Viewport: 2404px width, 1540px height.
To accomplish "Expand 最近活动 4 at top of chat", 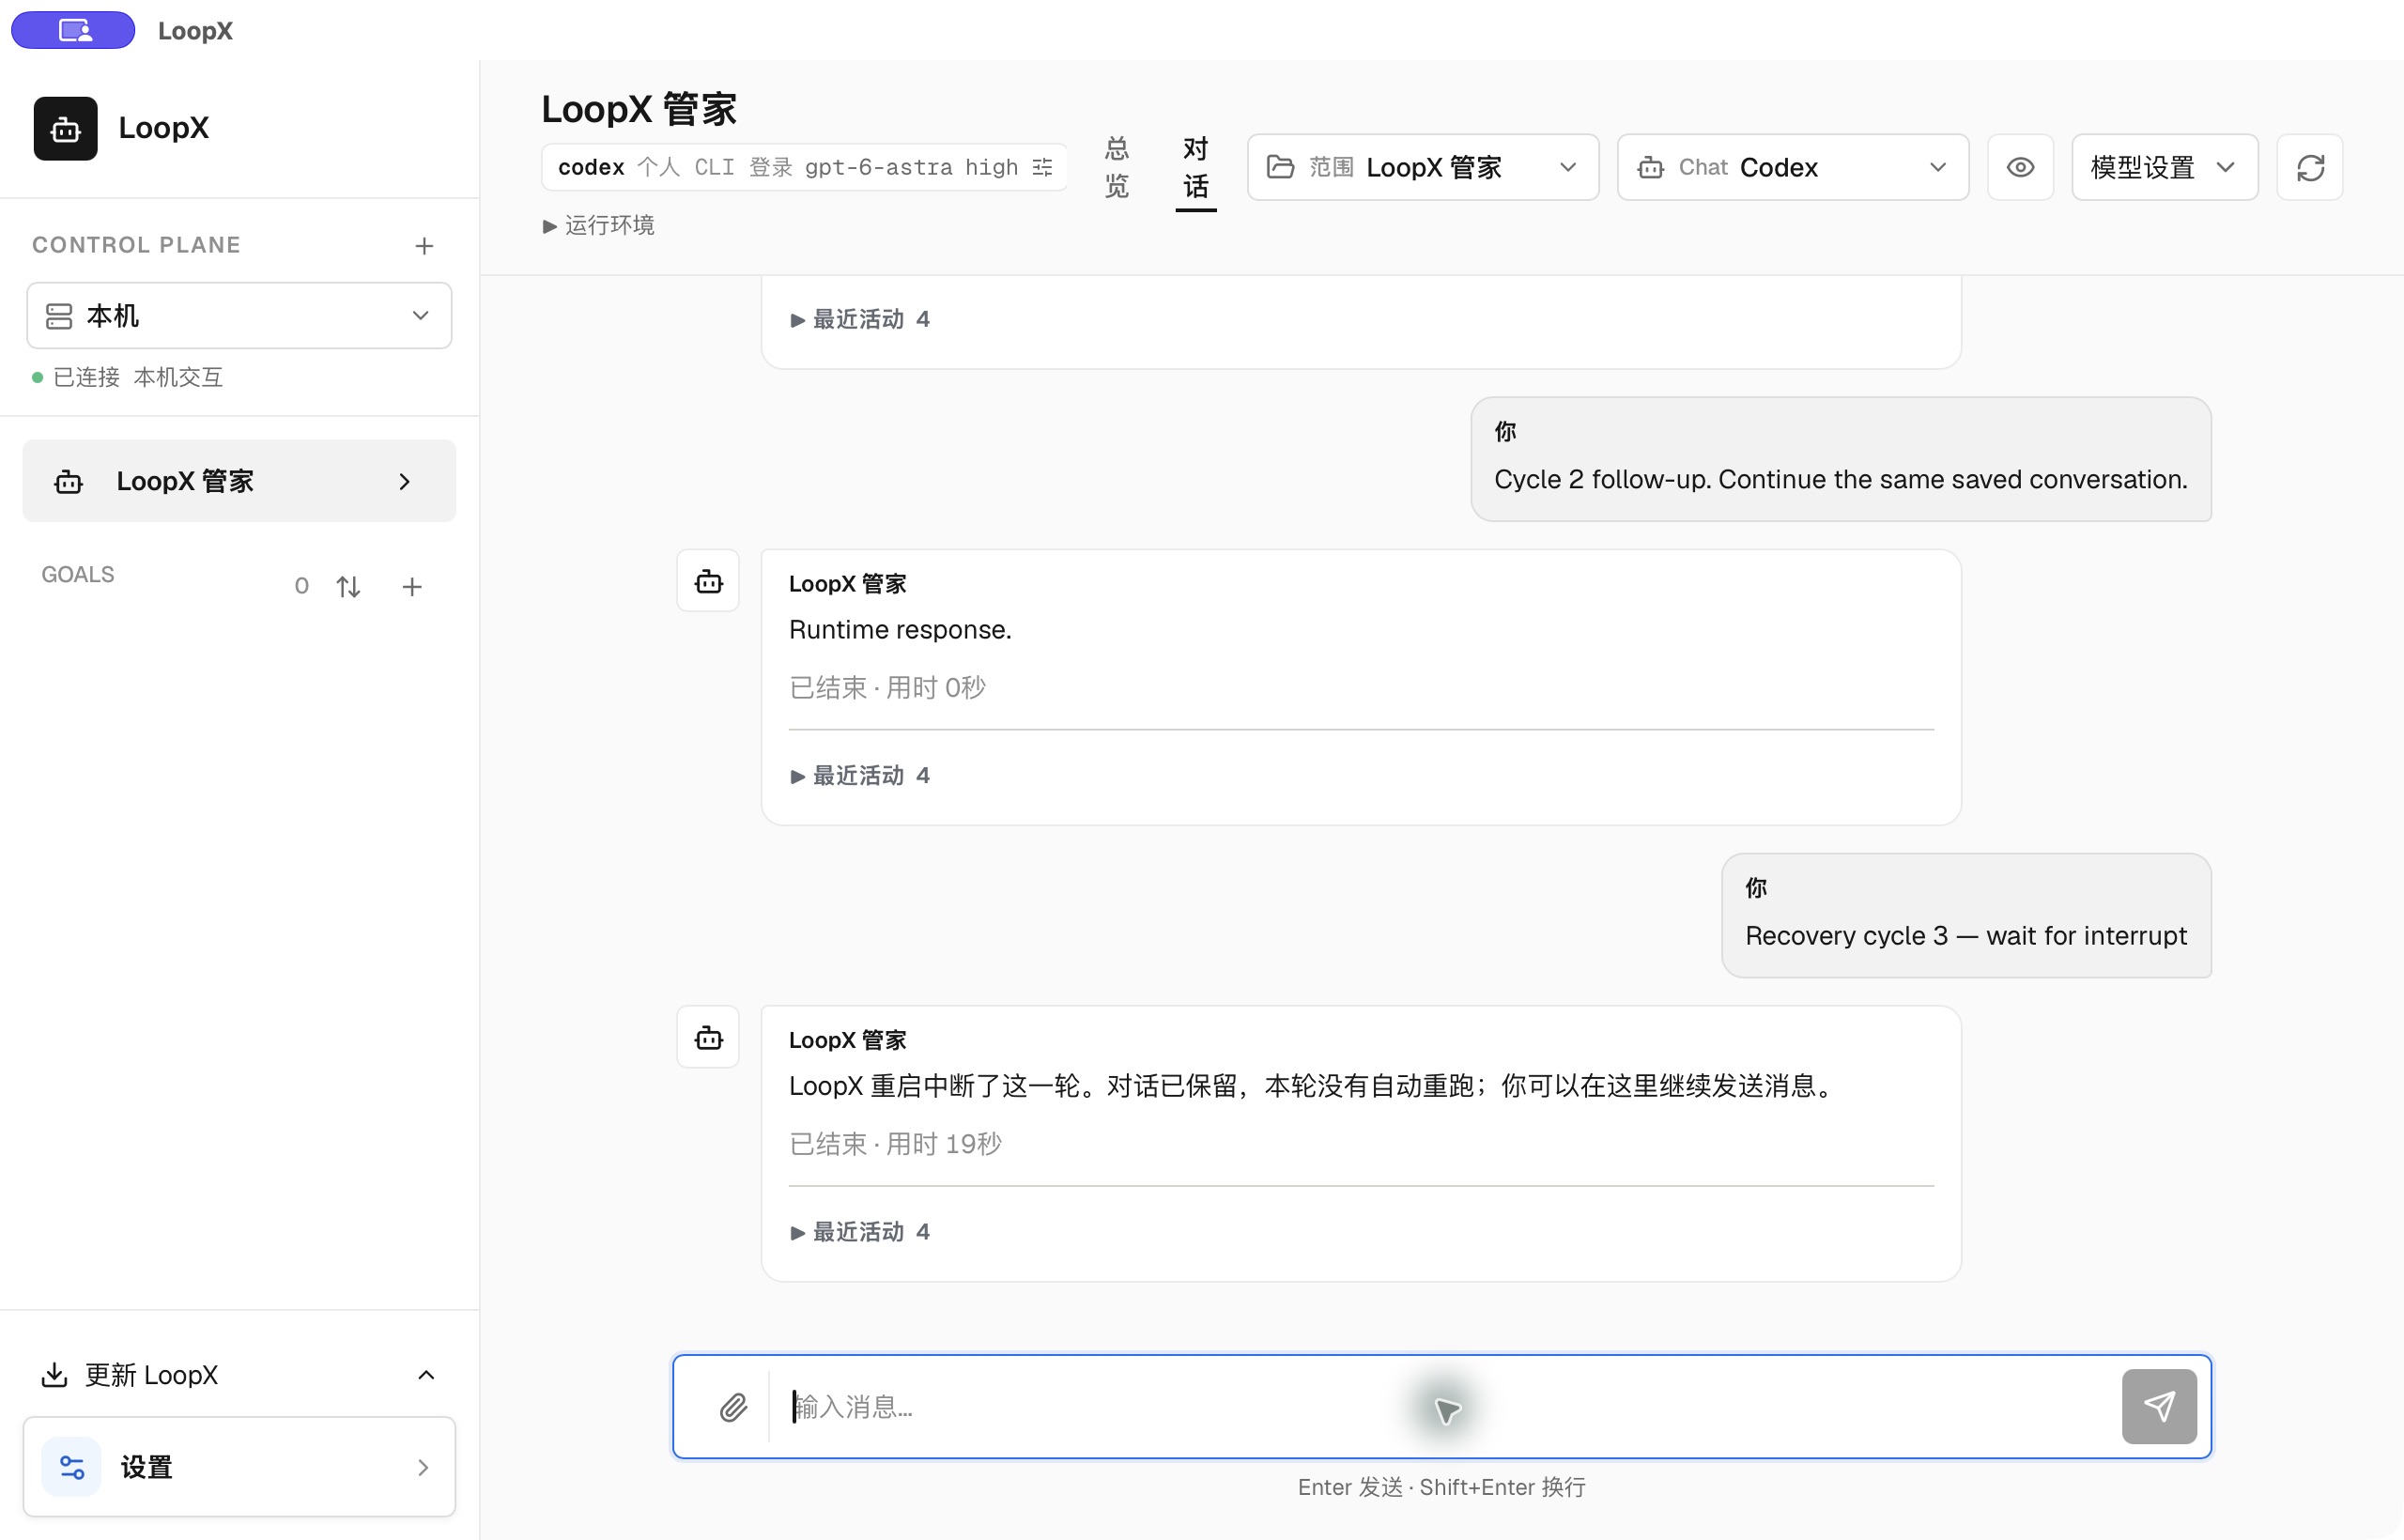I will click(x=860, y=319).
